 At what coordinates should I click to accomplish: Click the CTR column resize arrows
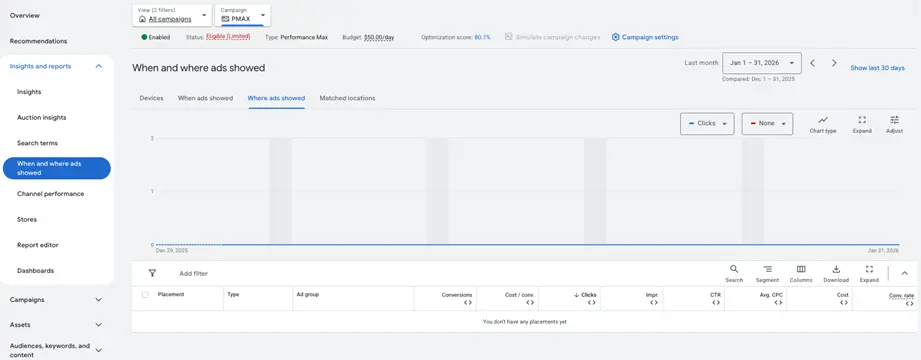pyautogui.click(x=716, y=302)
